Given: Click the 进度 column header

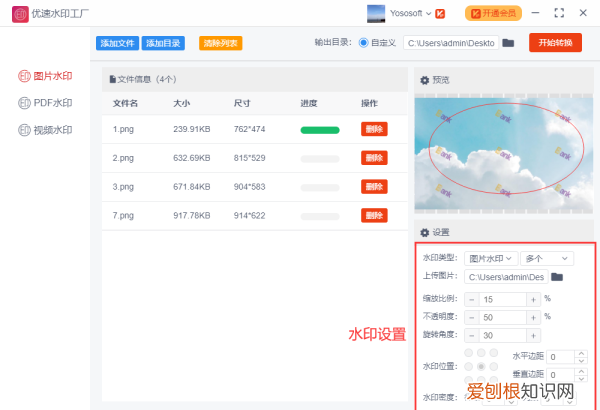Looking at the screenshot, I should 308,103.
